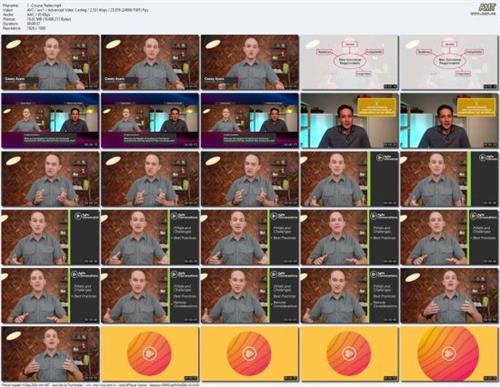
Task: Open the last fifth-row thumbnail without the side panel
Action: (x=449, y=296)
